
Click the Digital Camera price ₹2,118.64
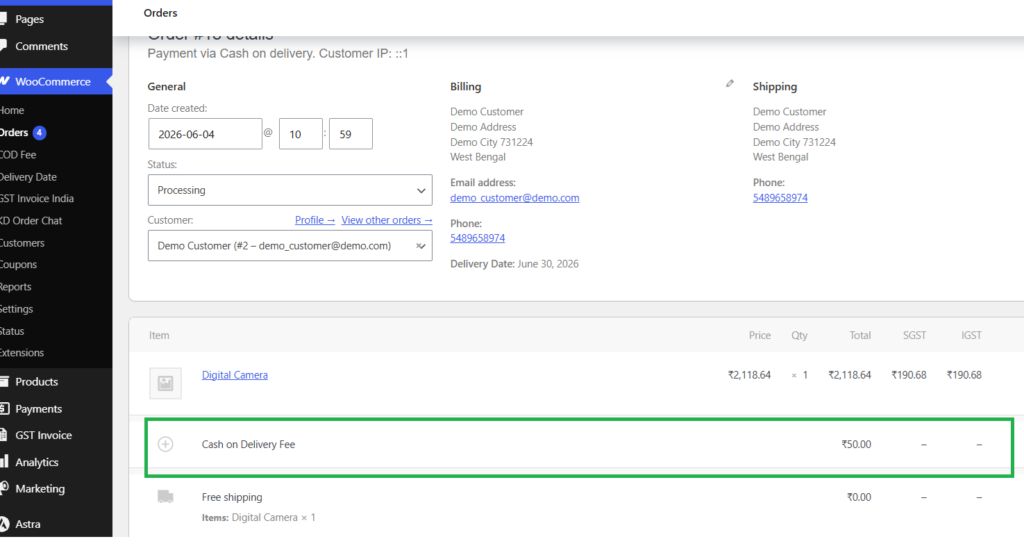click(x=749, y=375)
